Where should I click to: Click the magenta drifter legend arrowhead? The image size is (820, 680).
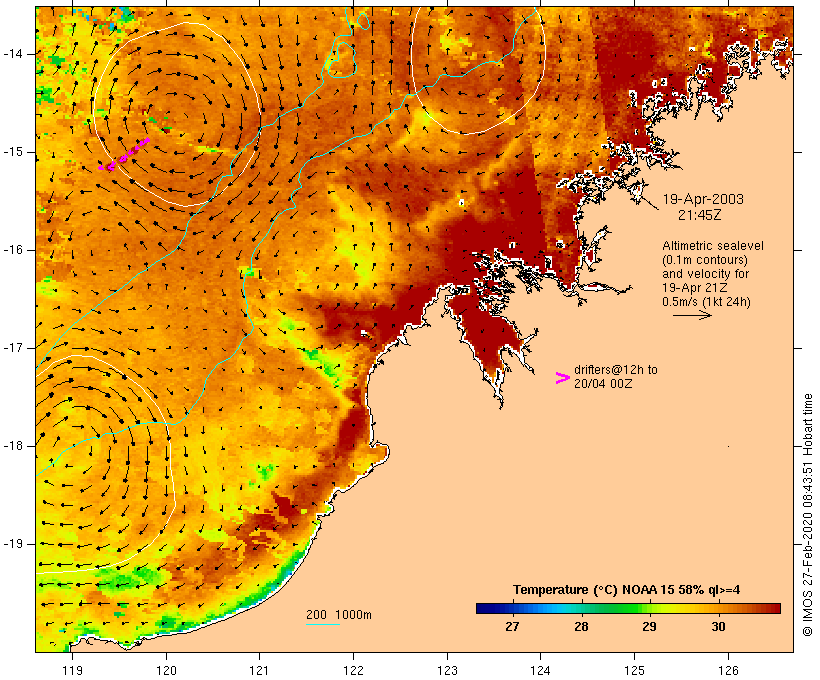(x=563, y=378)
